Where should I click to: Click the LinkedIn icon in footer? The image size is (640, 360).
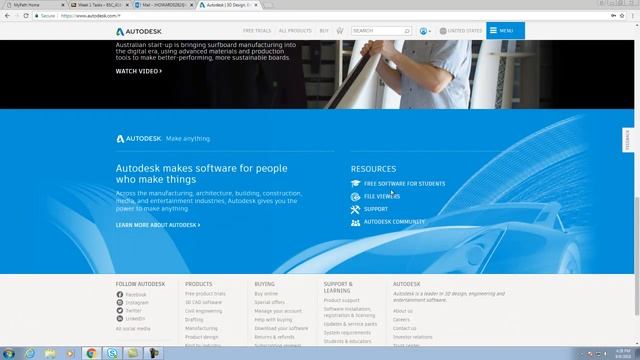coord(120,318)
